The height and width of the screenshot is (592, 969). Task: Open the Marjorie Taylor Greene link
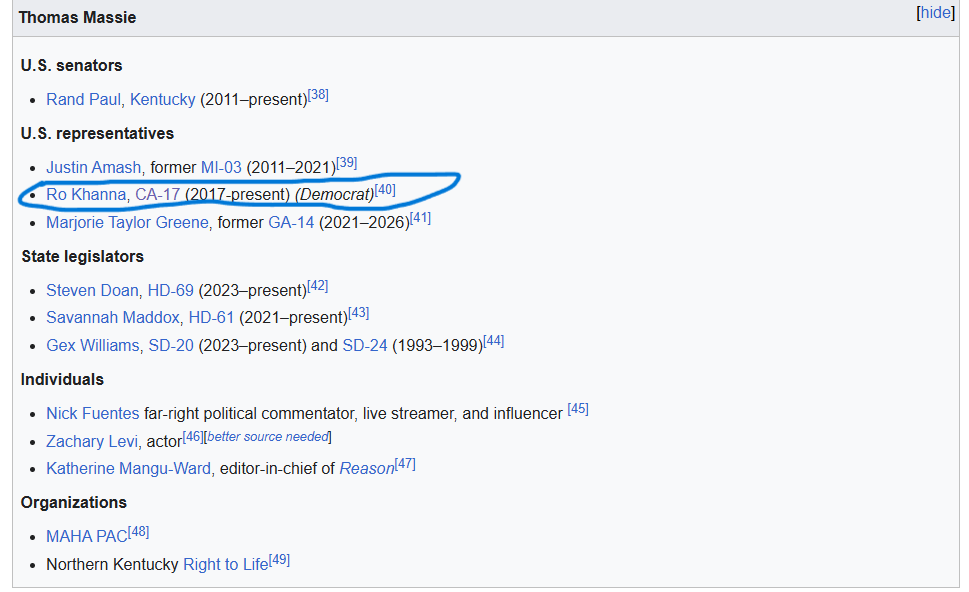coord(127,222)
